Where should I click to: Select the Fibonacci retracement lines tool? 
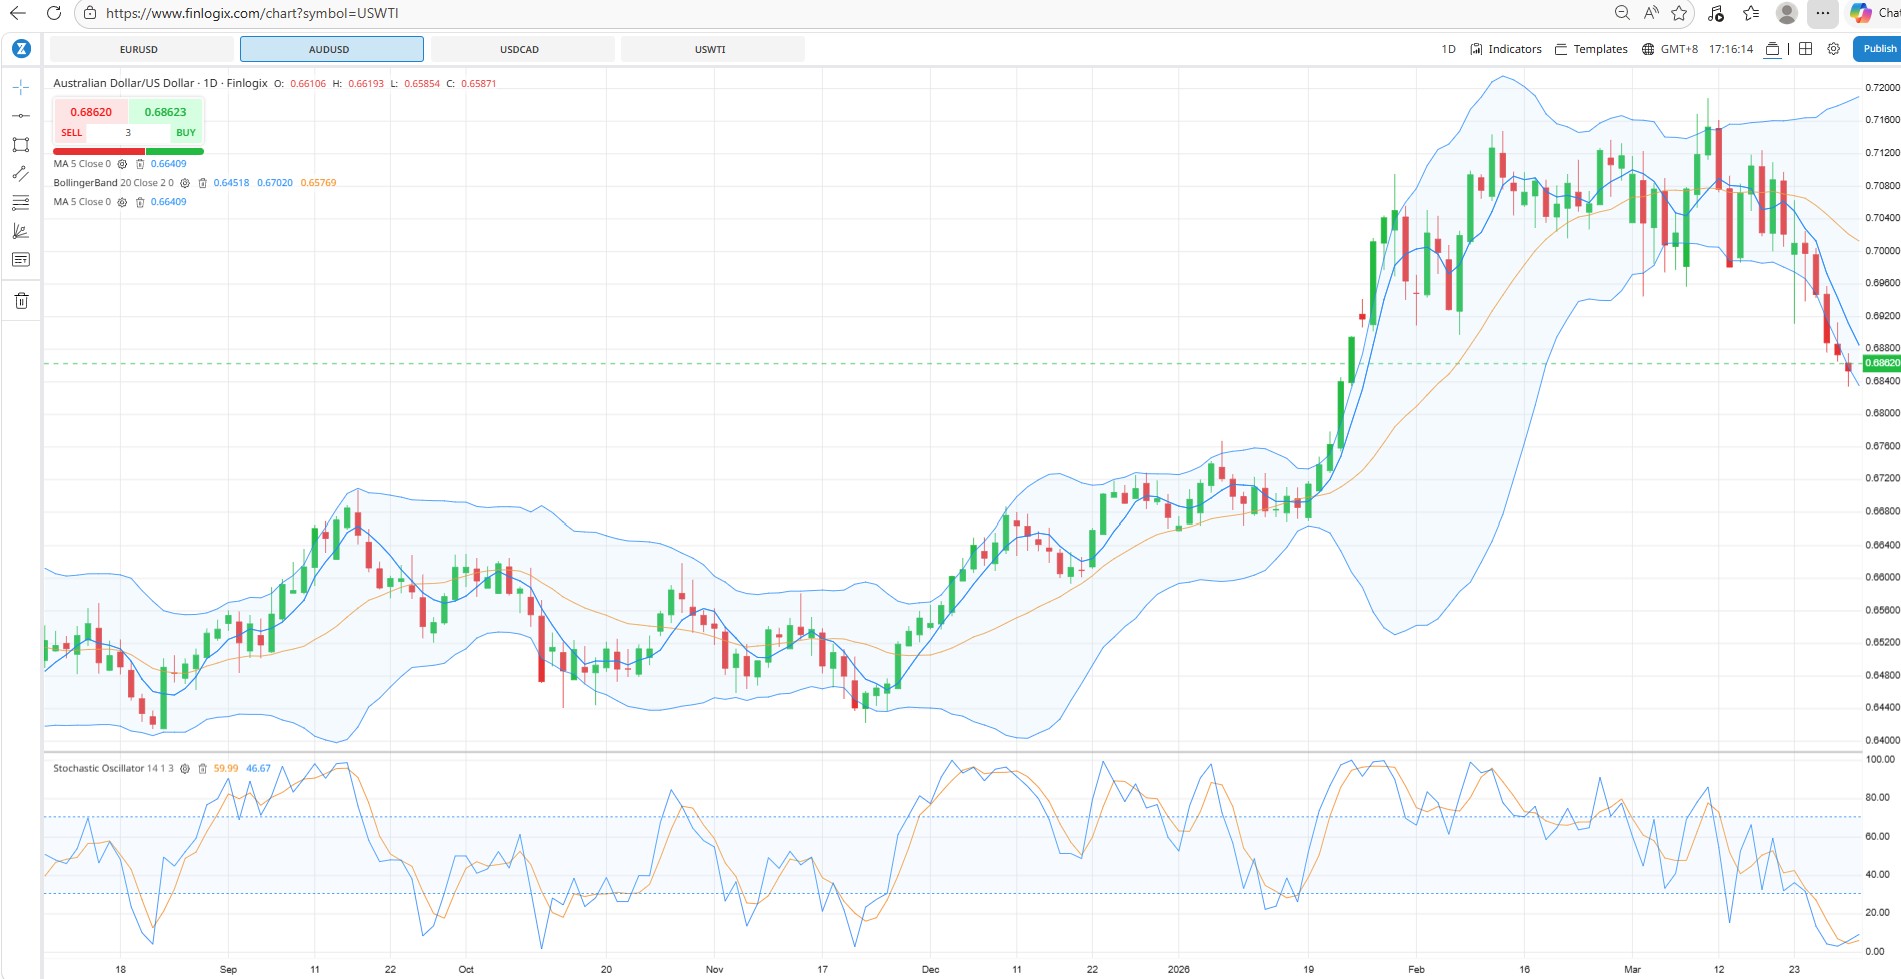21,203
